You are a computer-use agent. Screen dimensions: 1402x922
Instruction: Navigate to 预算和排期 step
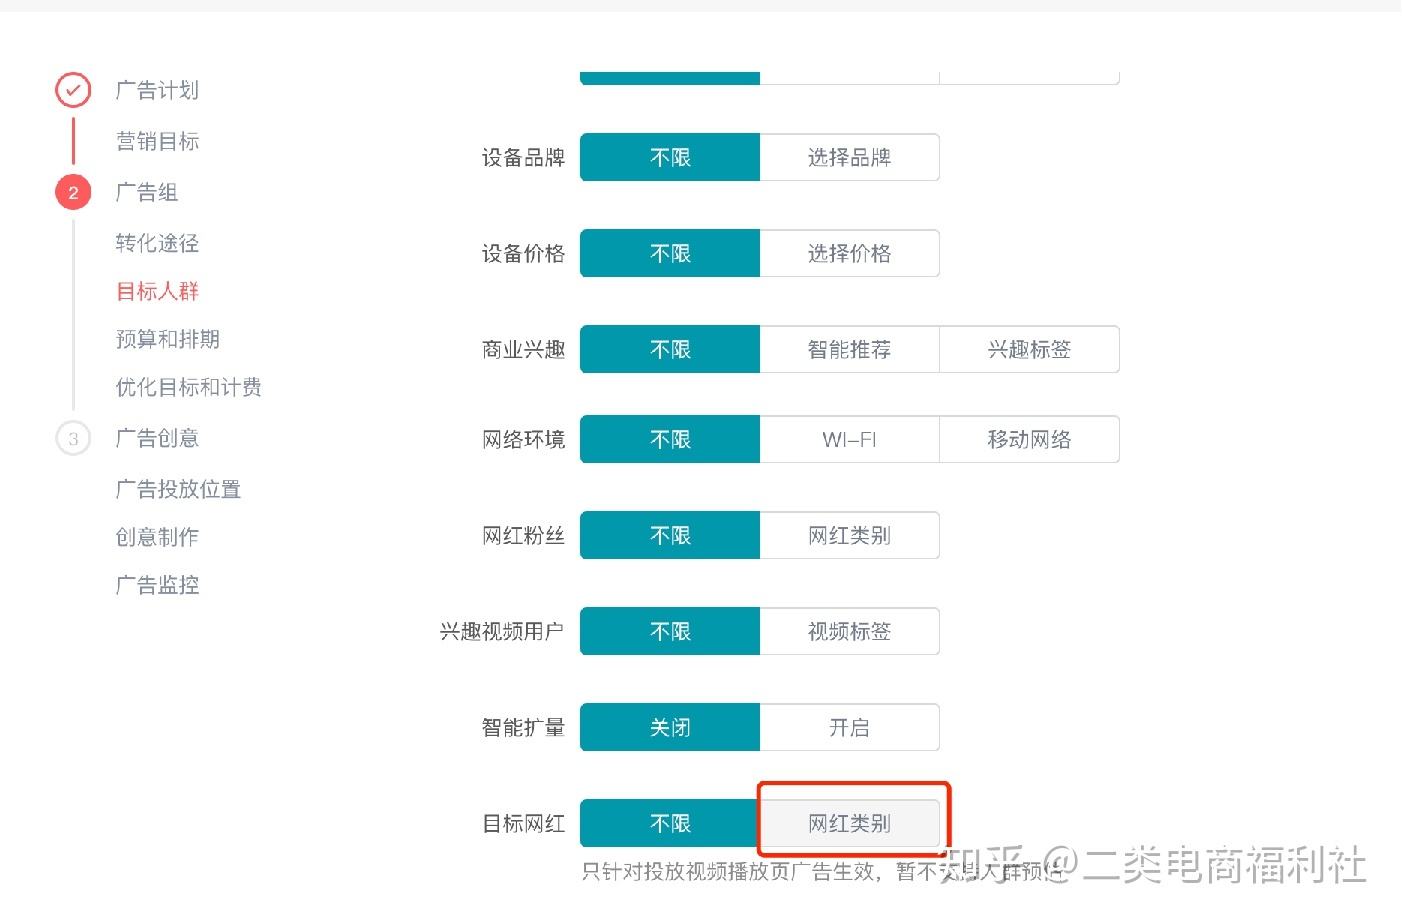pos(166,339)
